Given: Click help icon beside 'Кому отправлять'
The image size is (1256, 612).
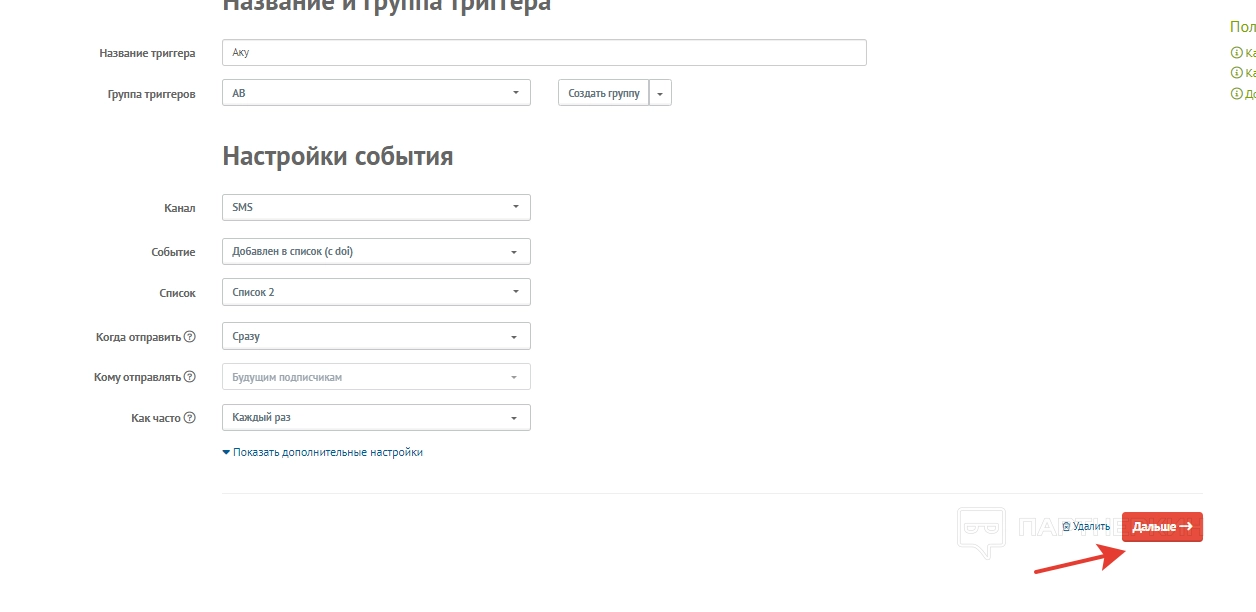Looking at the screenshot, I should point(190,378).
